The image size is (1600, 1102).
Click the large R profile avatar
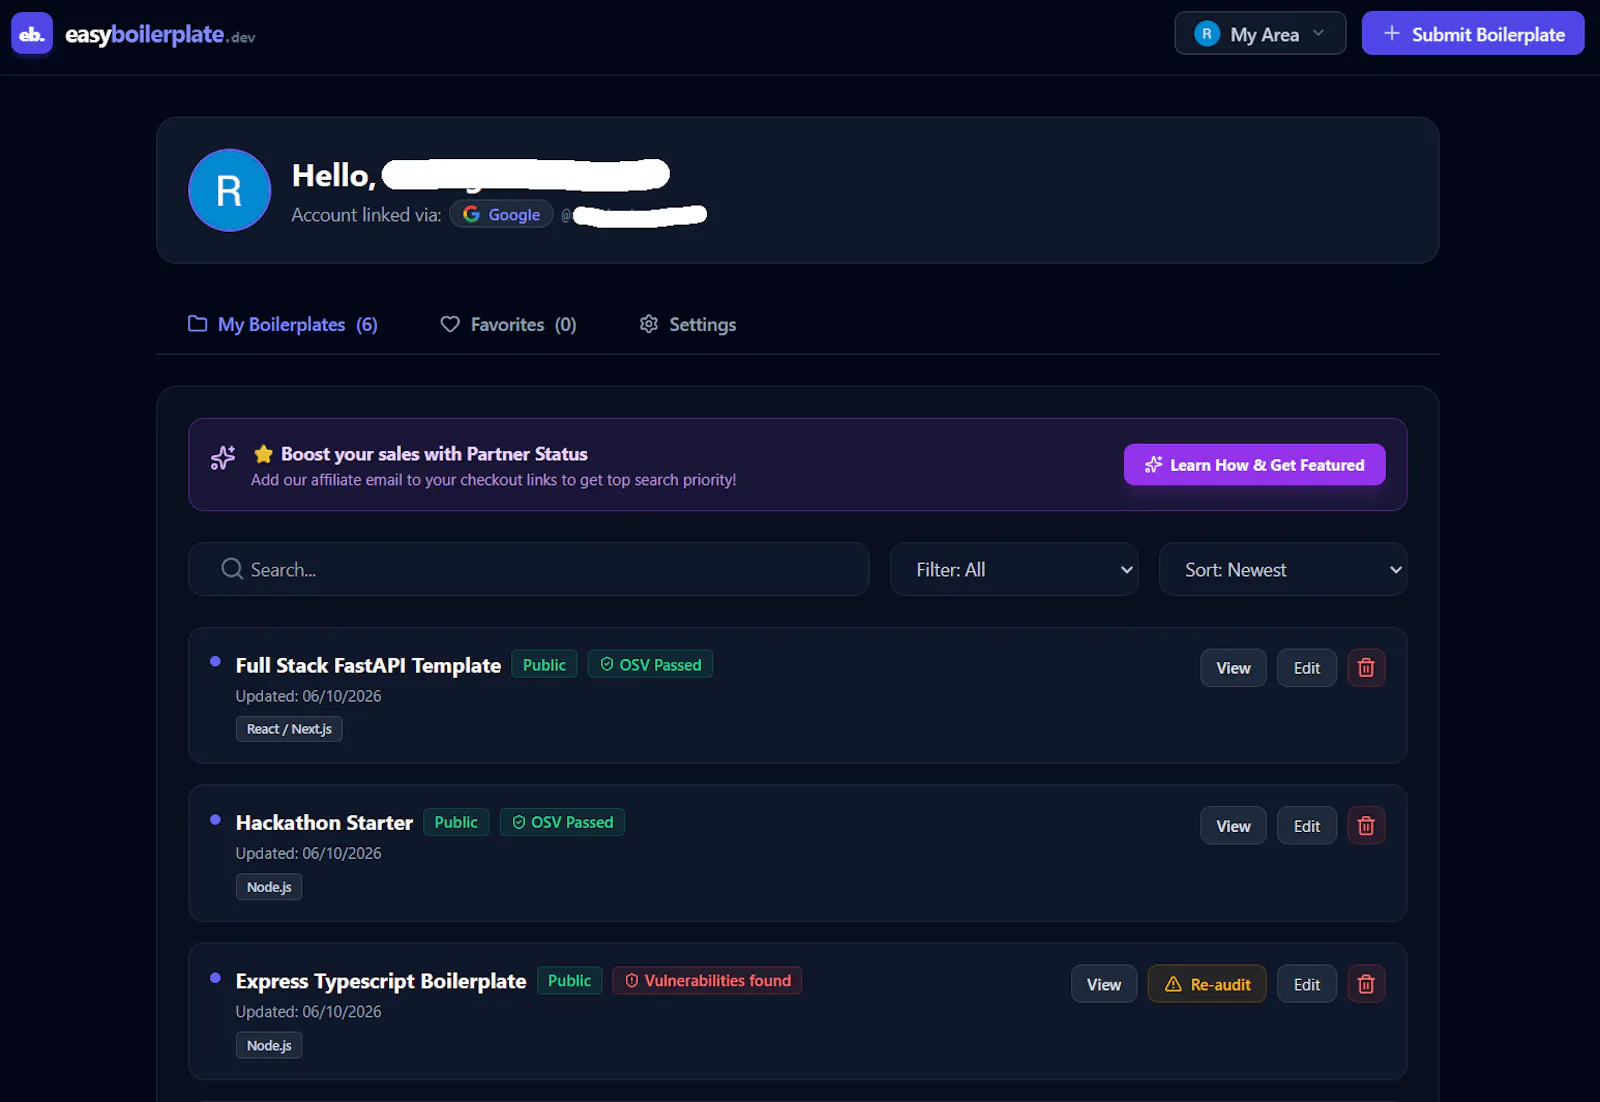(x=229, y=190)
